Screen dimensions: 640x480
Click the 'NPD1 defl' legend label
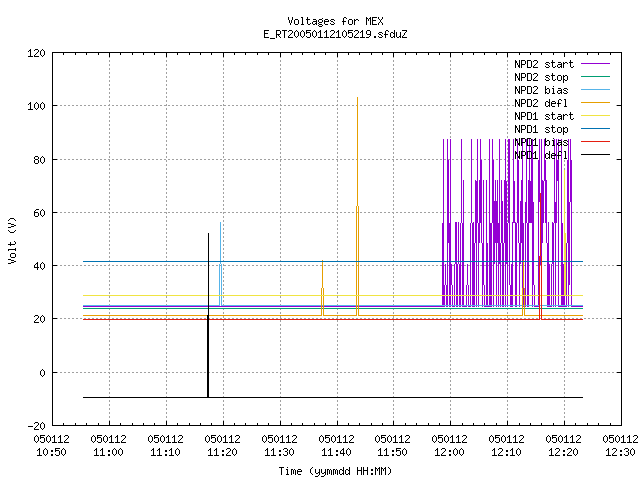541,156
